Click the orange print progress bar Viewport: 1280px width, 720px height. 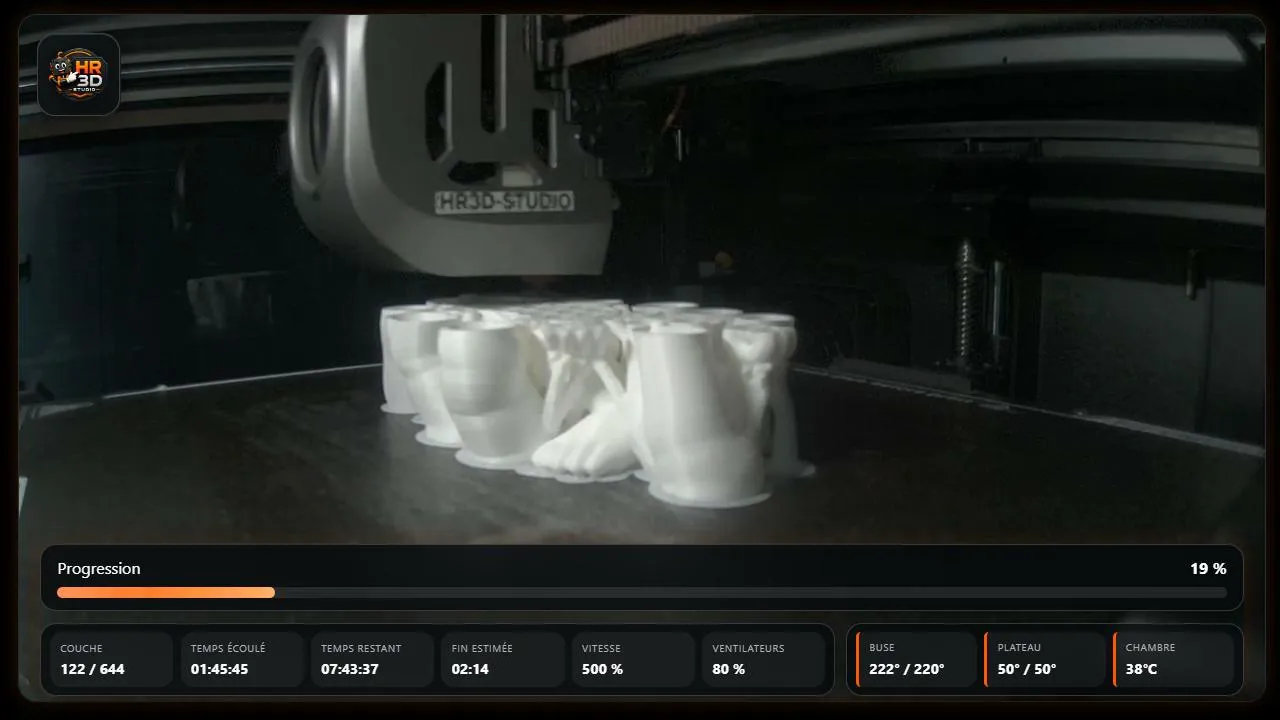click(x=642, y=592)
